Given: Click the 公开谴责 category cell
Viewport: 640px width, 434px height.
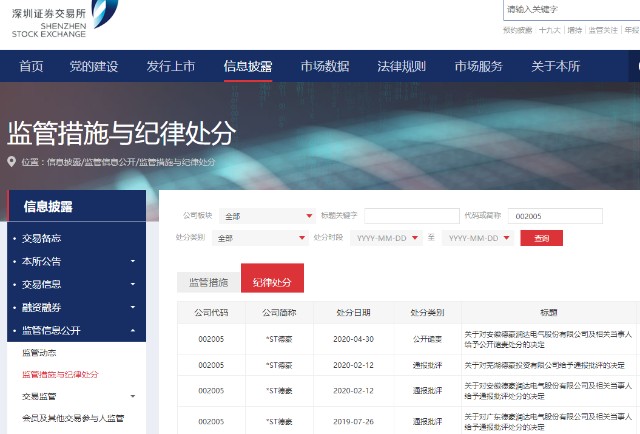Looking at the screenshot, I should click(427, 339).
